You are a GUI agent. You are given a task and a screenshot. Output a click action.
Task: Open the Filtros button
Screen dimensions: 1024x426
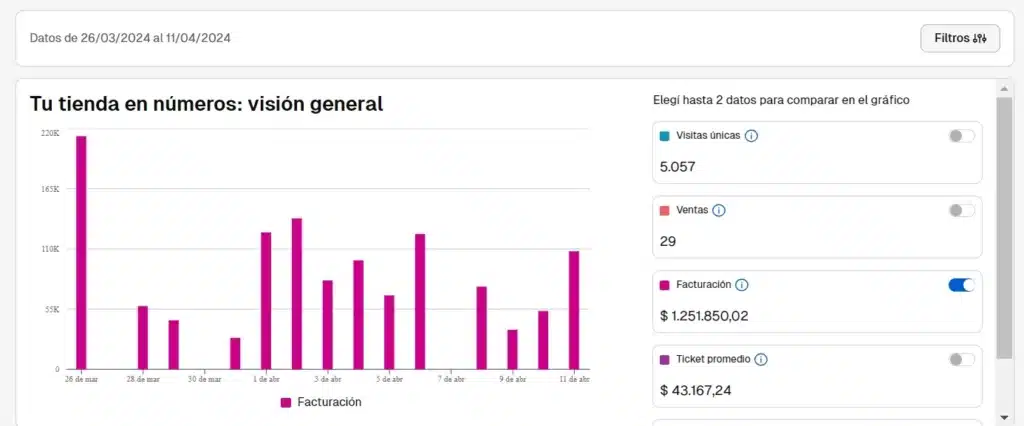960,38
